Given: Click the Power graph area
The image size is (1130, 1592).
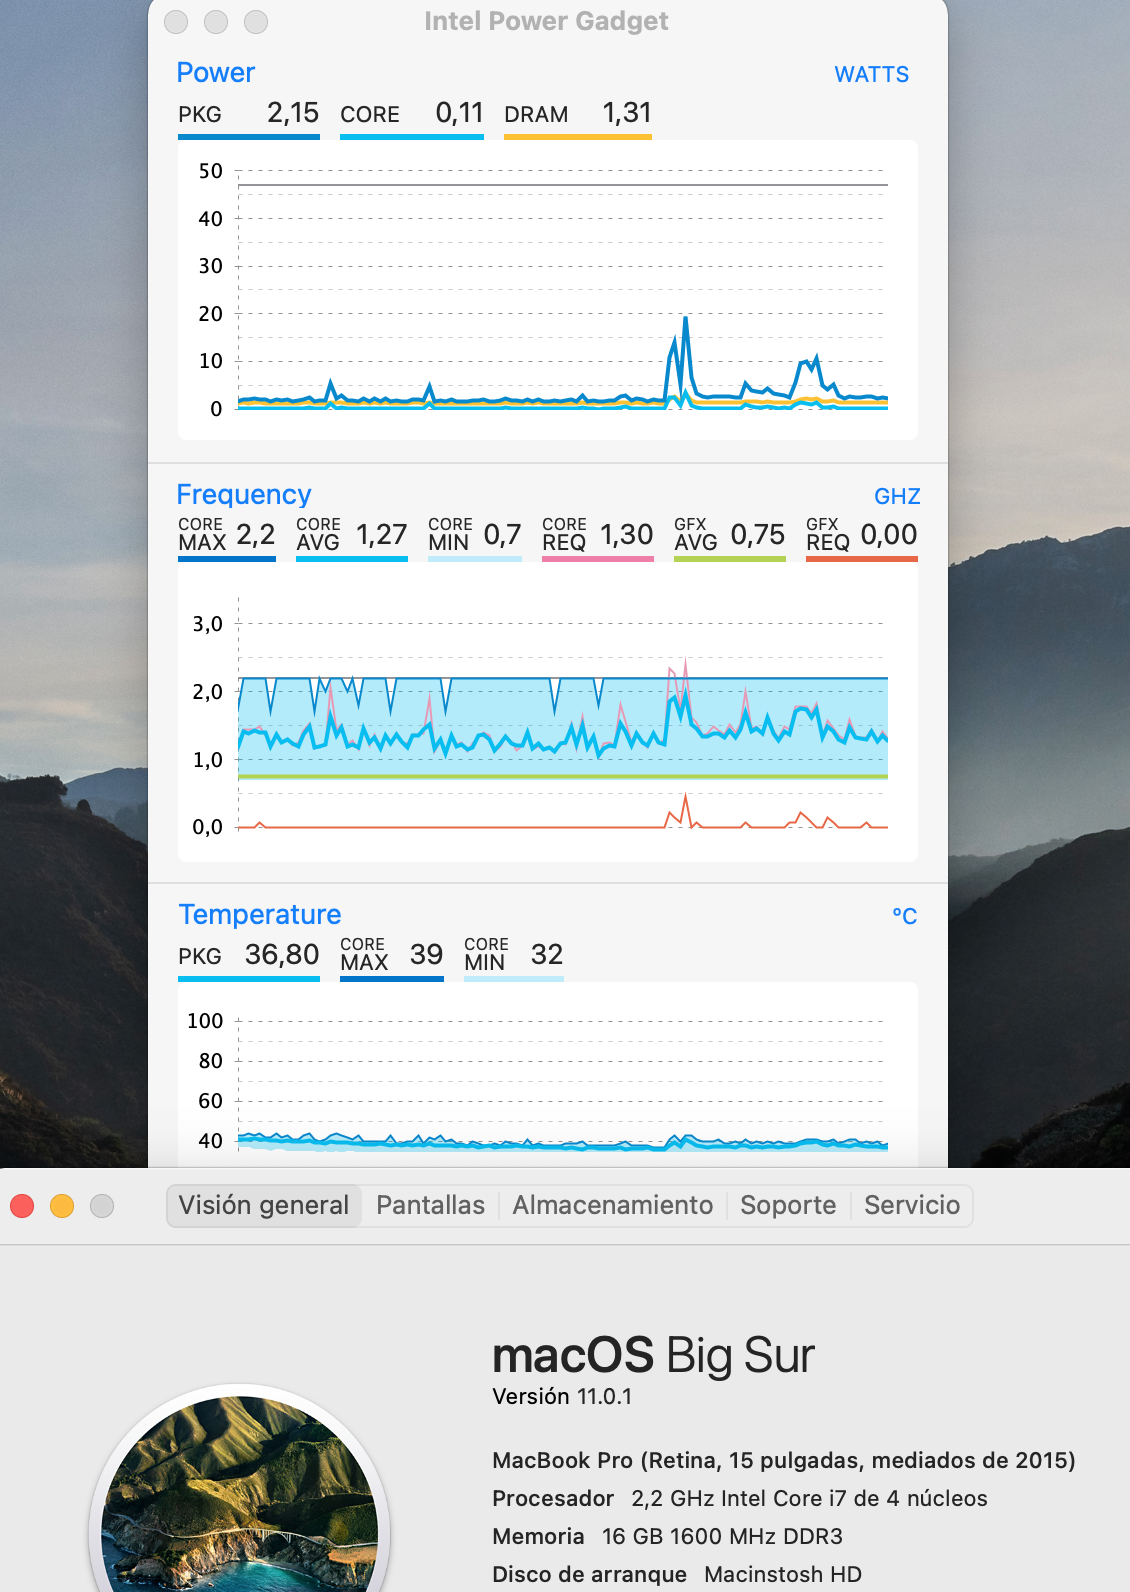Looking at the screenshot, I should pyautogui.click(x=548, y=290).
